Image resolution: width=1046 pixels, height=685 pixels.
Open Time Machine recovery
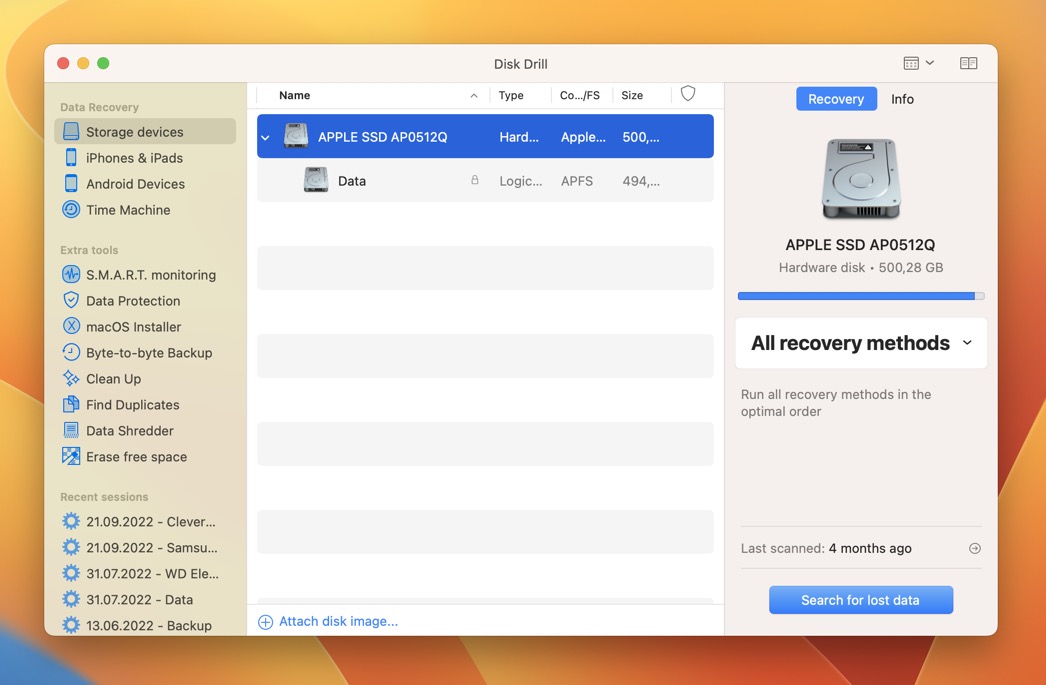coord(127,209)
